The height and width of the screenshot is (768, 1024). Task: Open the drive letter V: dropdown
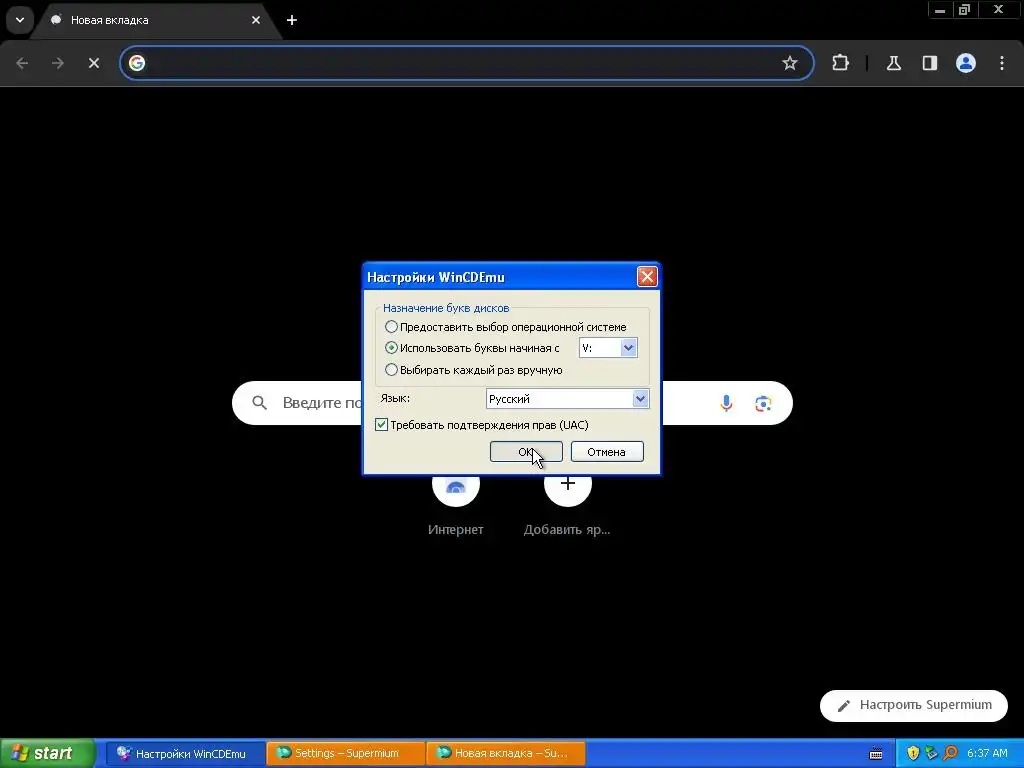coord(628,347)
